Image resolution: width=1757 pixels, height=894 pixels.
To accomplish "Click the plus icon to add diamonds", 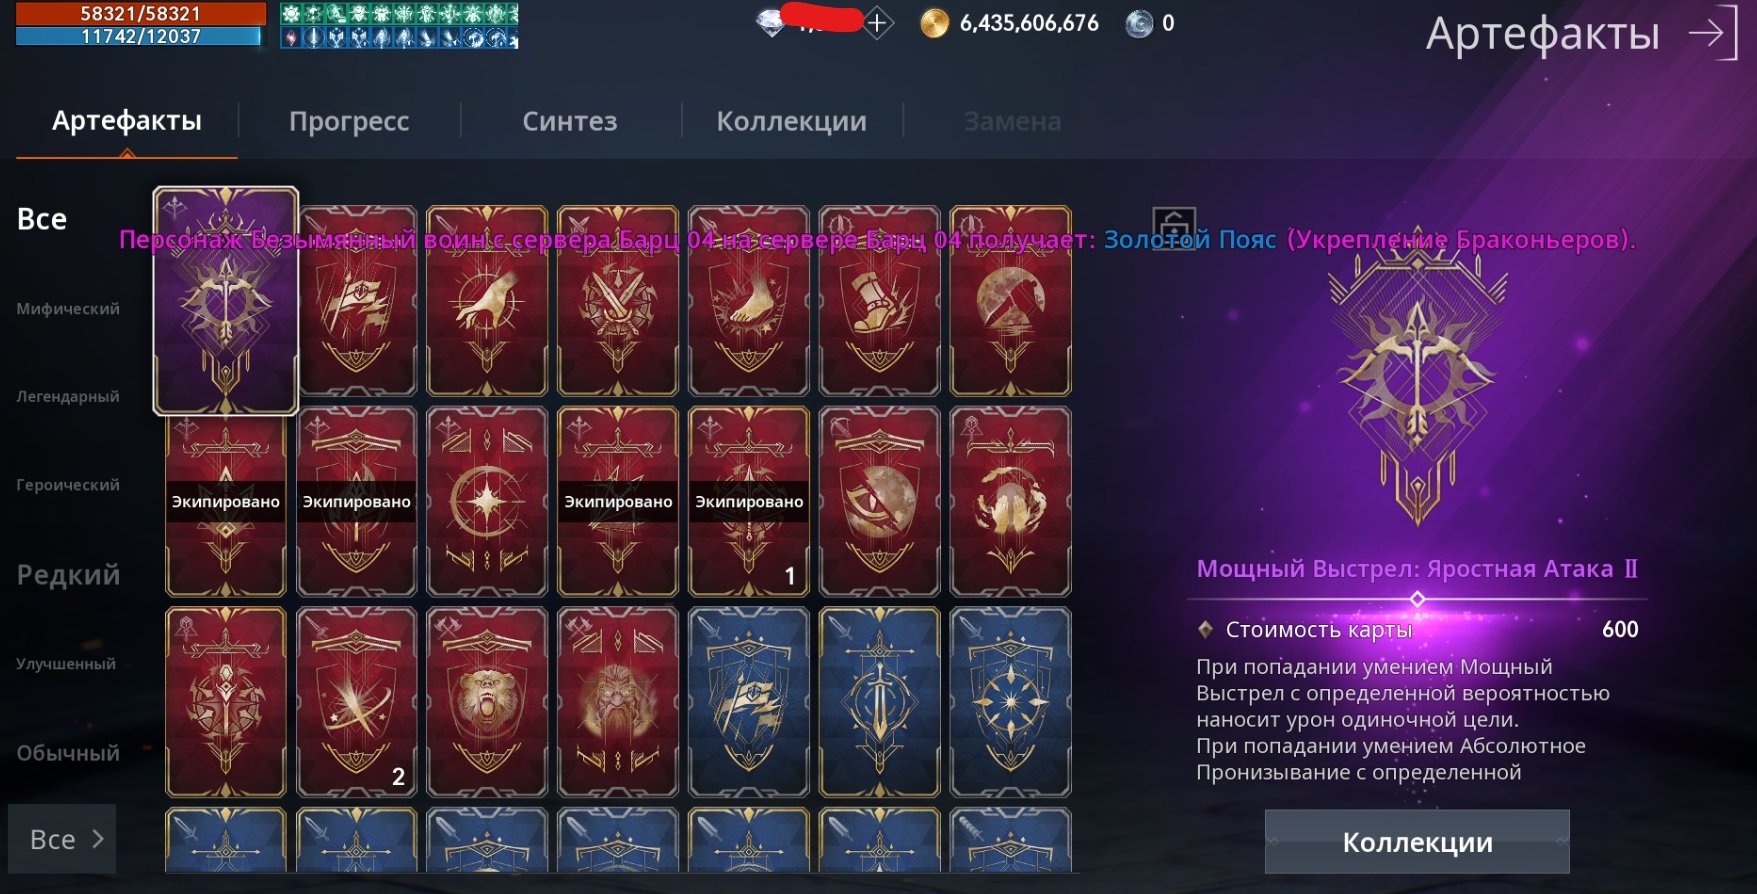I will (x=877, y=22).
